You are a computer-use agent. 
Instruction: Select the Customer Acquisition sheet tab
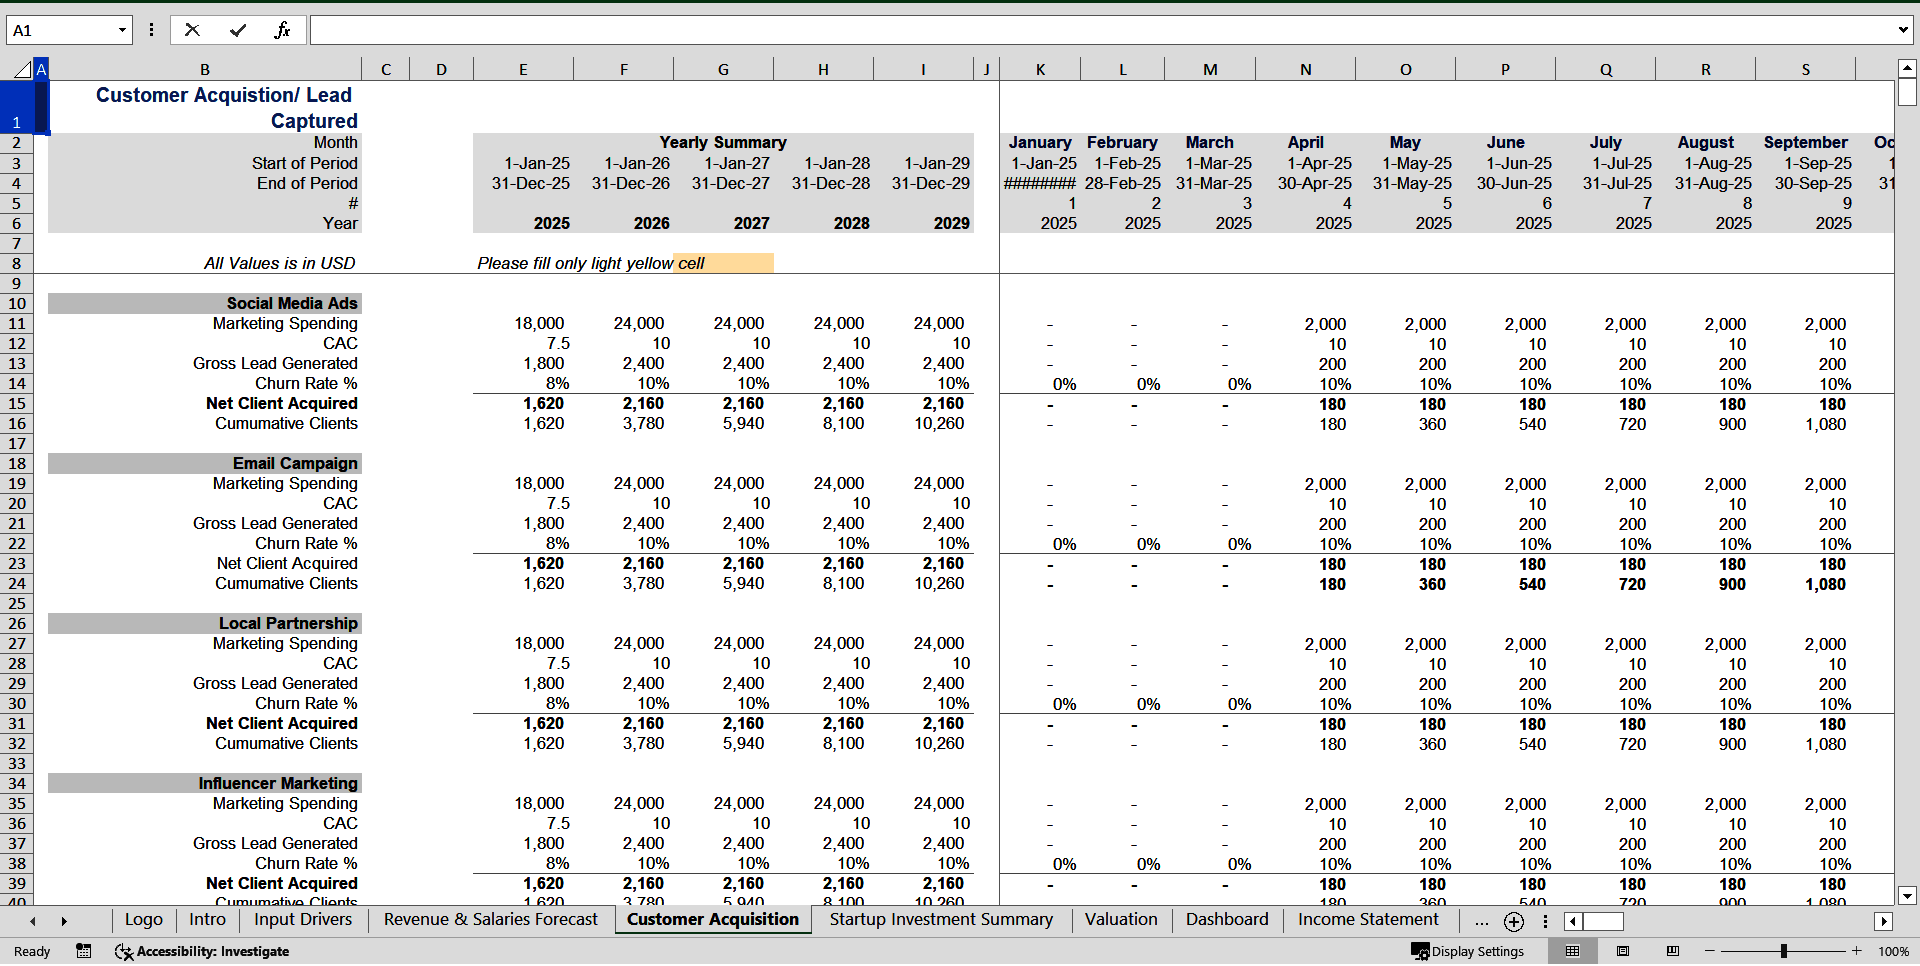click(713, 919)
